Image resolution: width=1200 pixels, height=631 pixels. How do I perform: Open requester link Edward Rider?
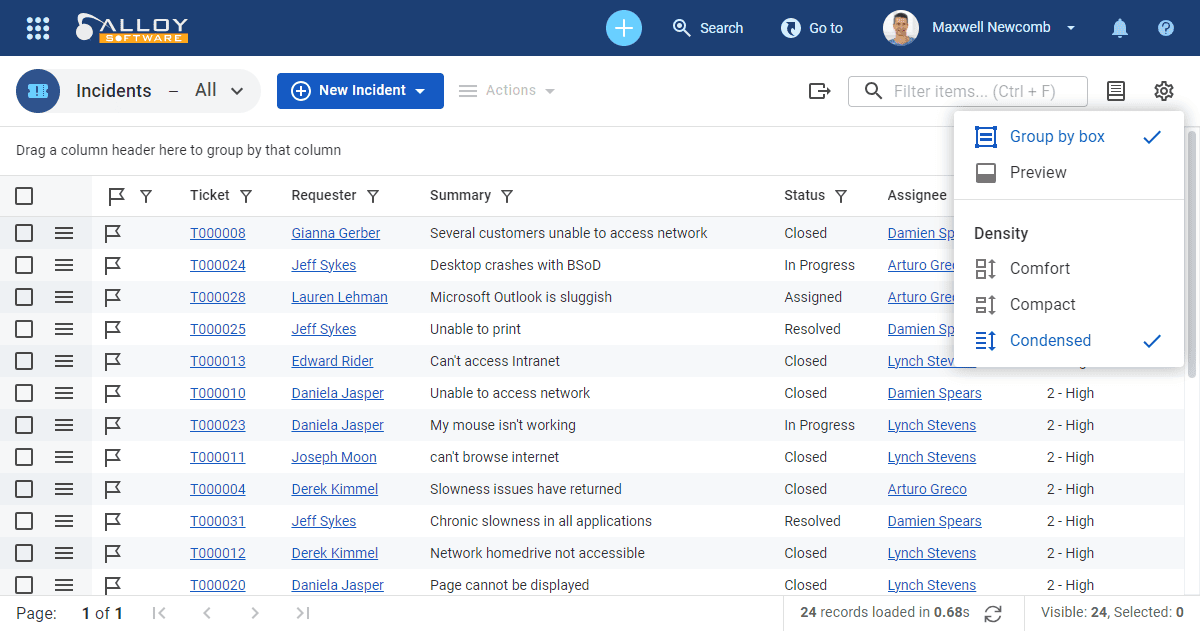click(333, 361)
